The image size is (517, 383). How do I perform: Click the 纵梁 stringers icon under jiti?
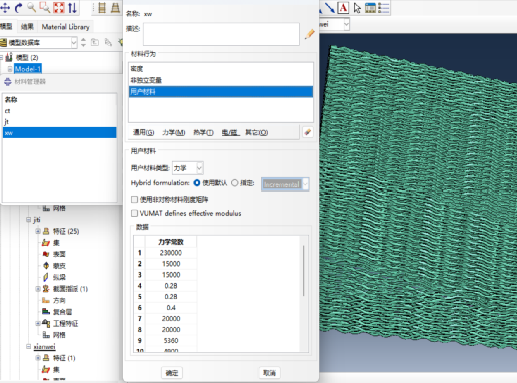point(46,277)
